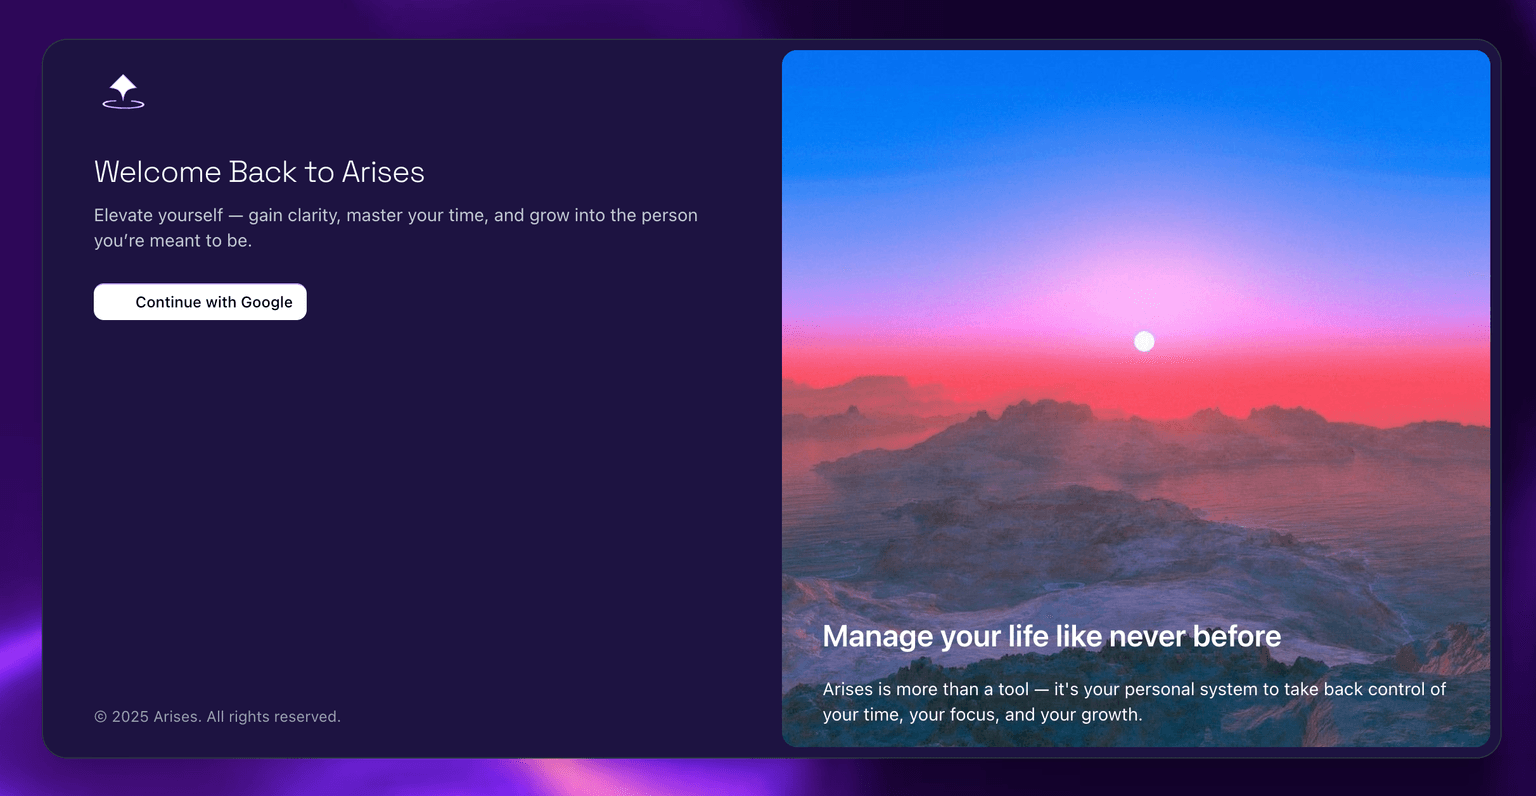
Task: Select the Welcome Back to Arises heading
Action: (259, 172)
